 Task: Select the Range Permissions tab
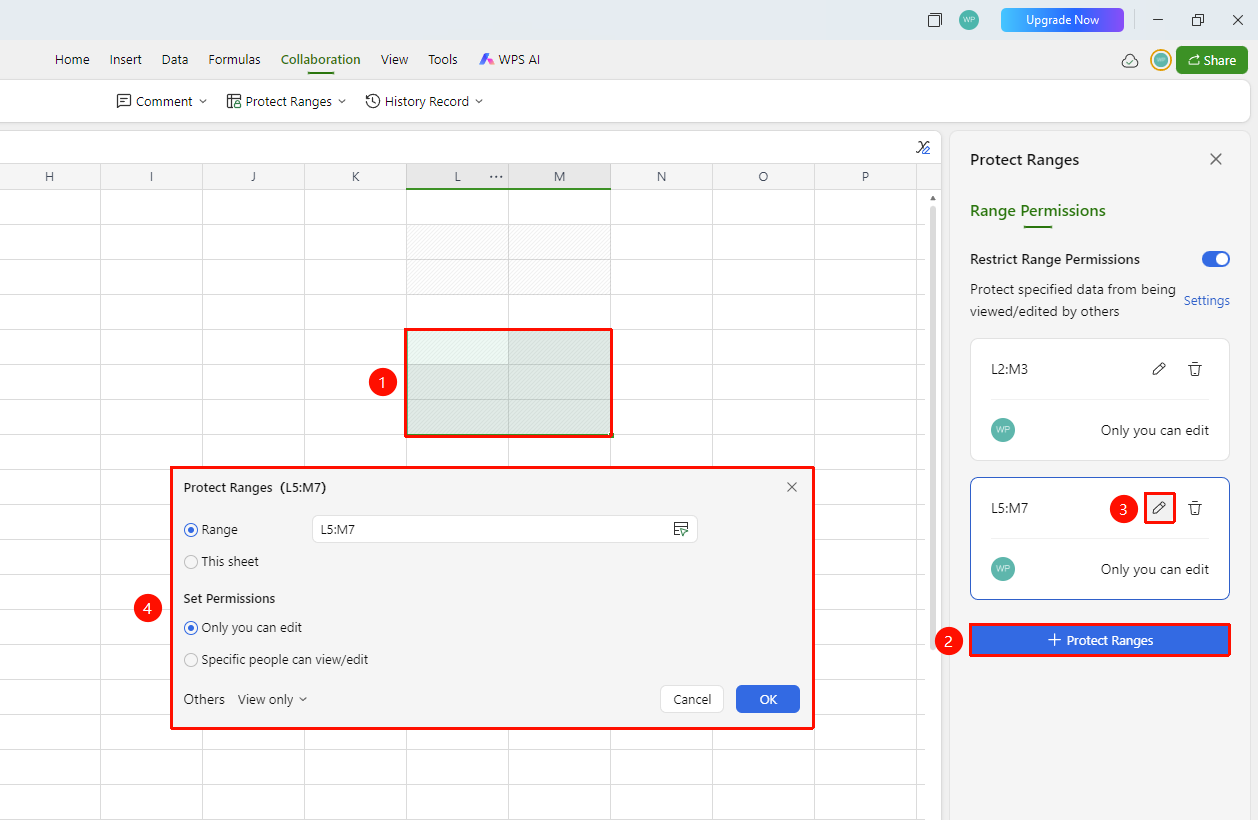pyautogui.click(x=1038, y=211)
